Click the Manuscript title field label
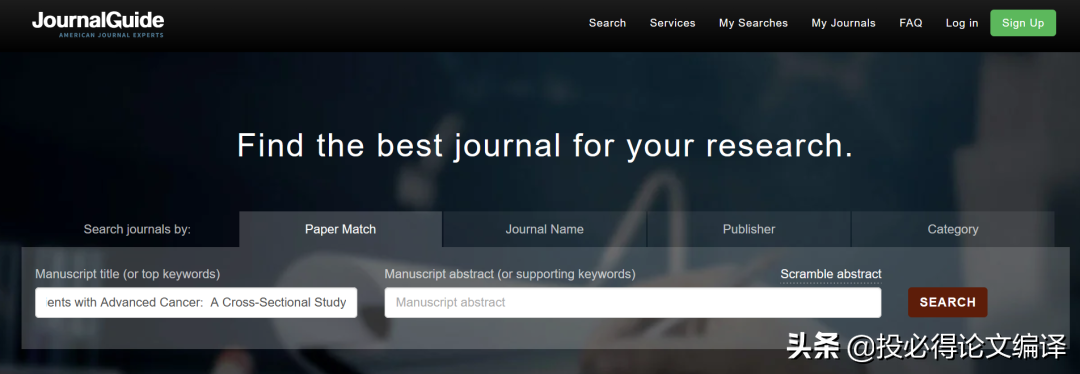The height and width of the screenshot is (374, 1080). coord(127,274)
